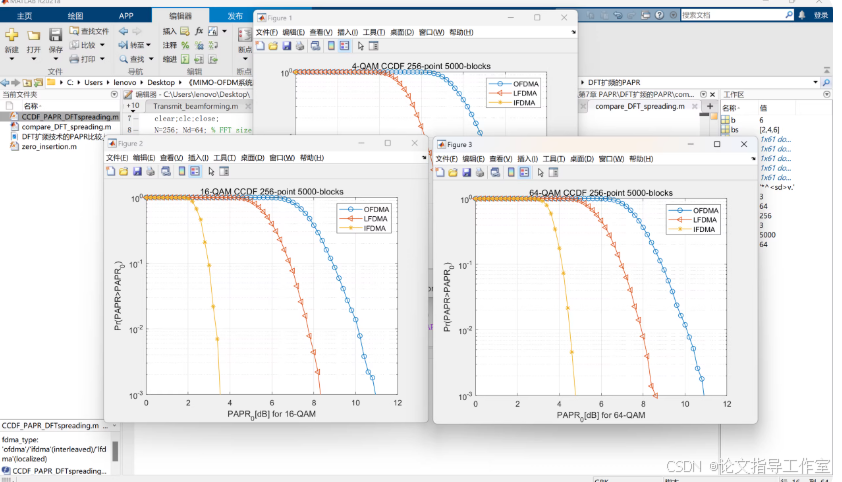842x482 pixels.
Task: Expand the 查找 dropdown arrow
Action: click(151, 59)
